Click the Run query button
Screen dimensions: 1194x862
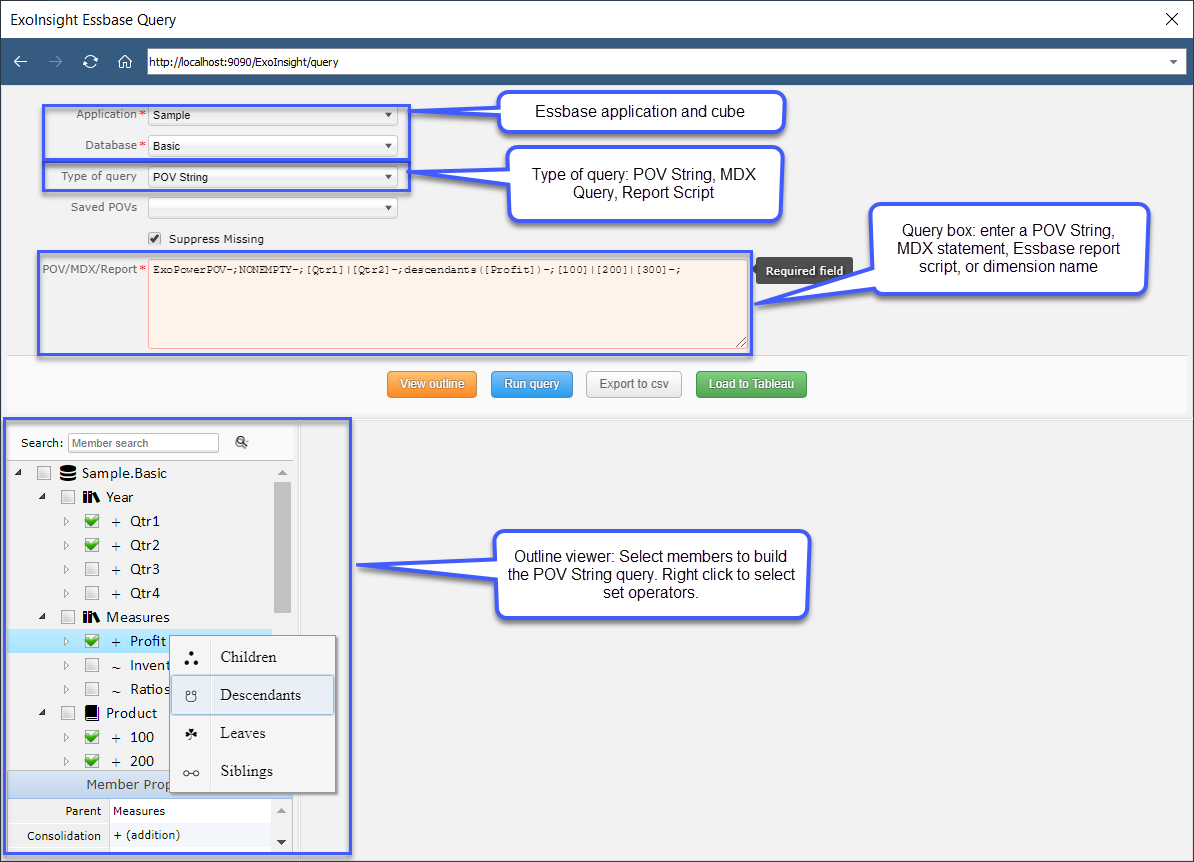coord(532,384)
